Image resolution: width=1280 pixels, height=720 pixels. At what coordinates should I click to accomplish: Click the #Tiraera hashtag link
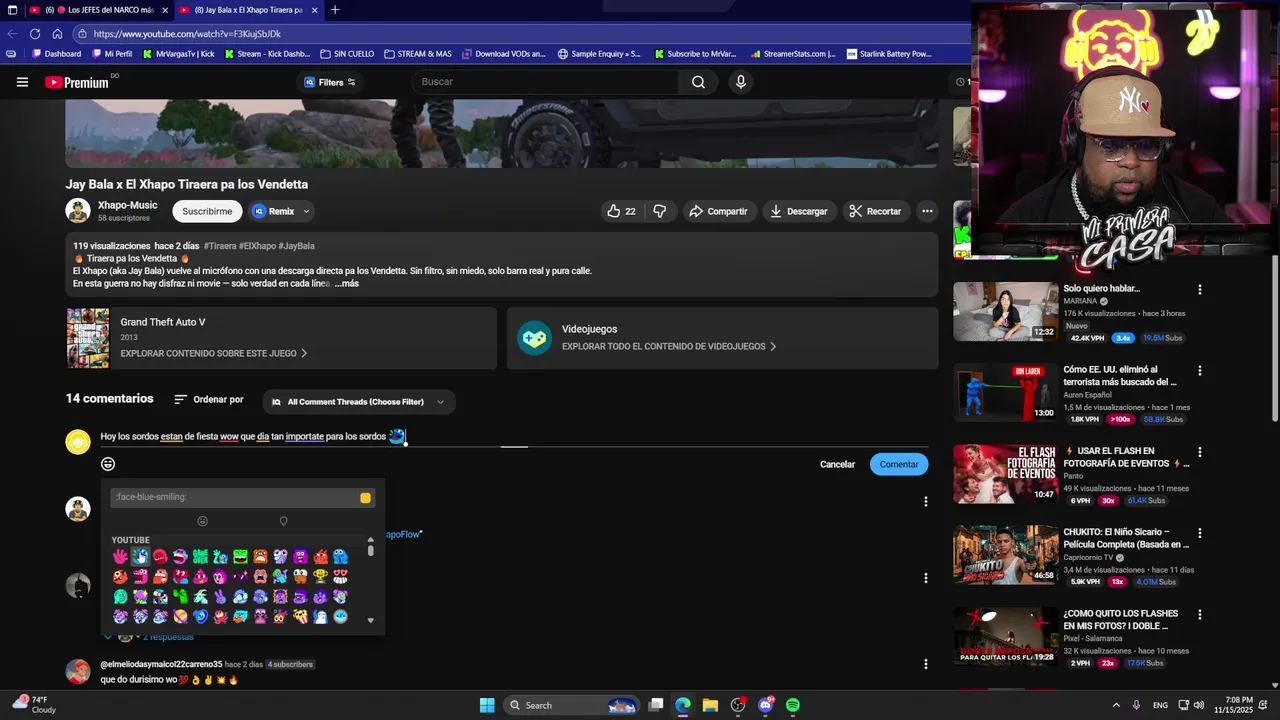pyautogui.click(x=220, y=246)
